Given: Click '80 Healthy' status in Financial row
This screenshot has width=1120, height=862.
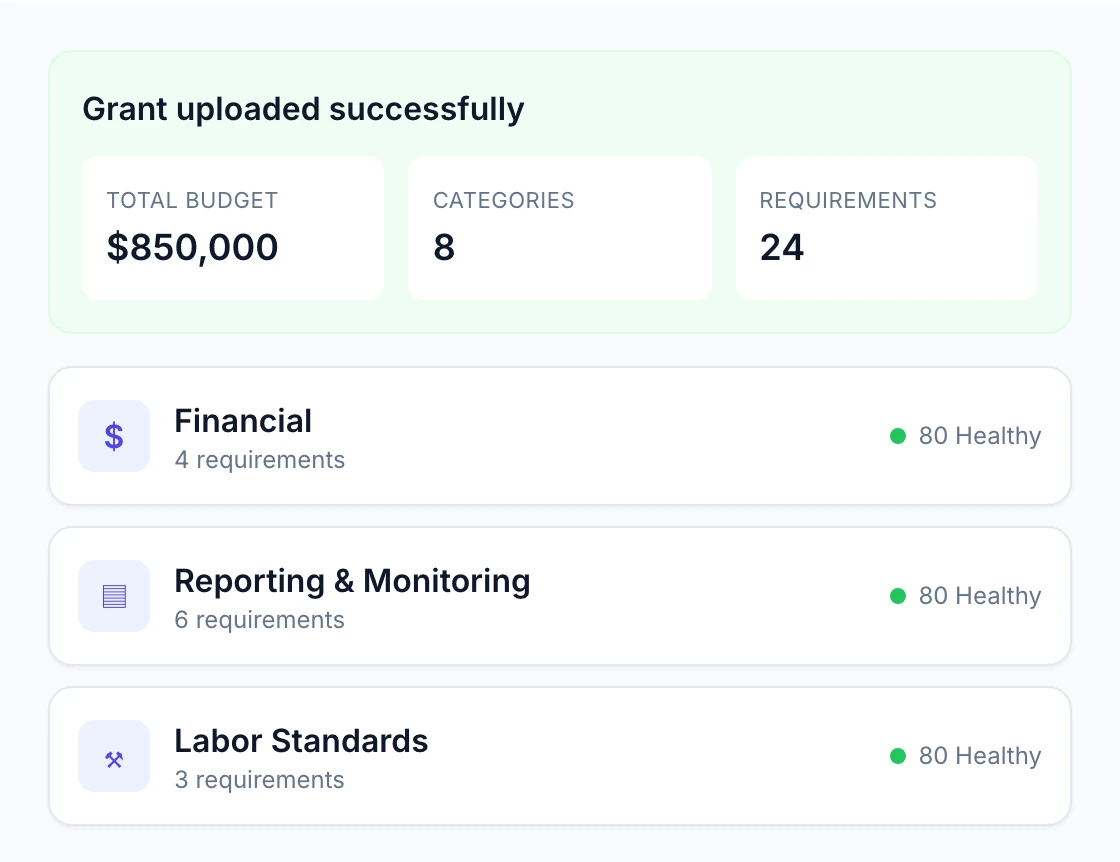Looking at the screenshot, I should click(979, 436).
